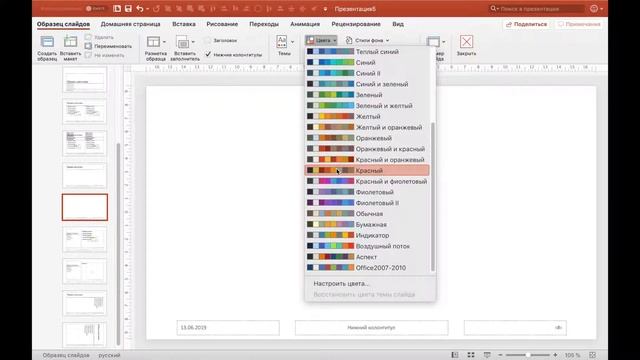
Task: Toggle the Заголовок checkbox
Action: point(208,40)
